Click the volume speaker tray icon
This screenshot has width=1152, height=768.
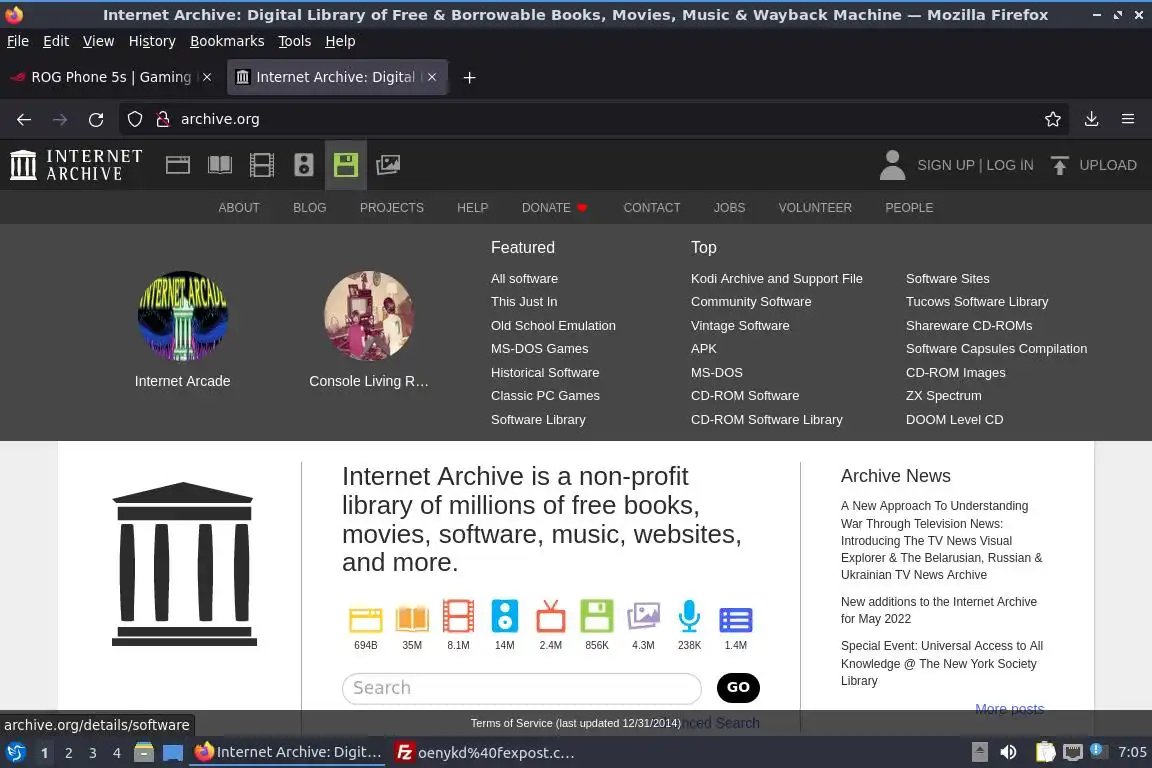pyautogui.click(x=1009, y=753)
